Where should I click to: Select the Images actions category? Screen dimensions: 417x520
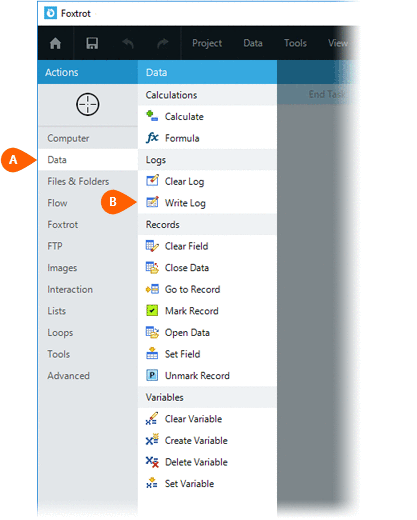click(88, 268)
